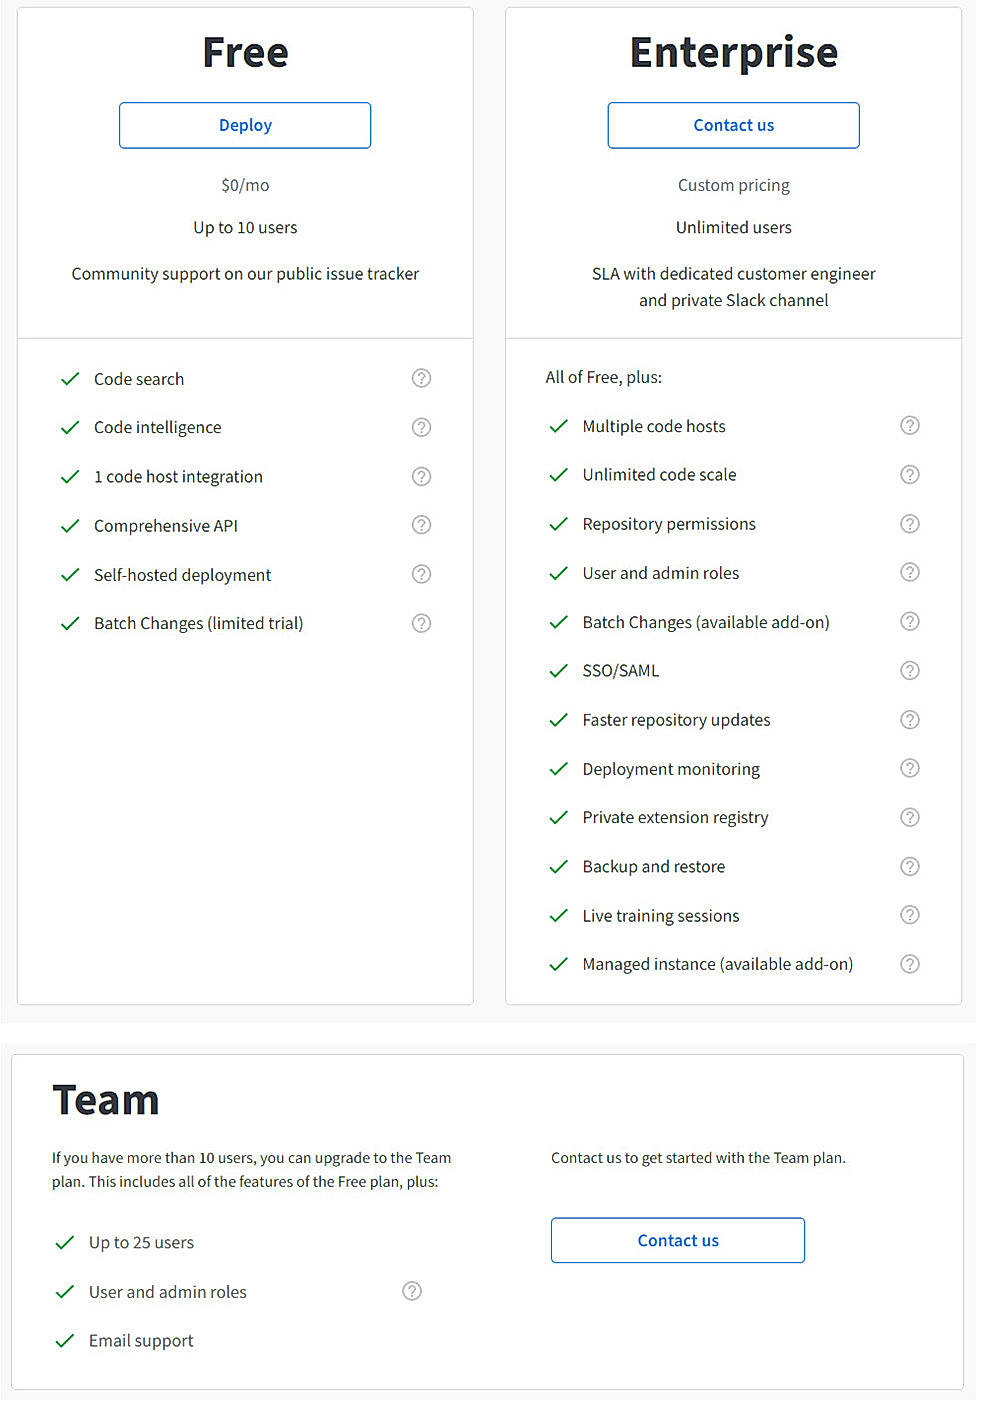Click the Managed instance help tooltip icon
Screen dimensions: 997x1407
(910, 963)
